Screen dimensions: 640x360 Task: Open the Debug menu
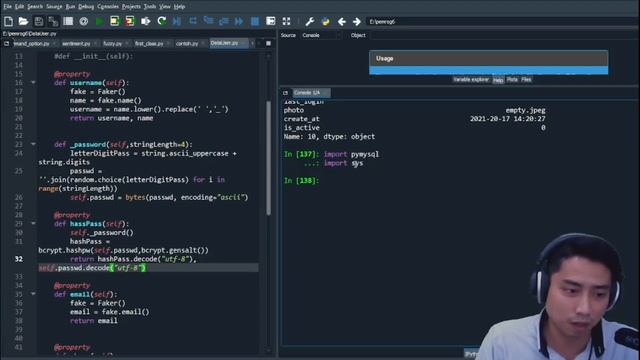click(86, 7)
